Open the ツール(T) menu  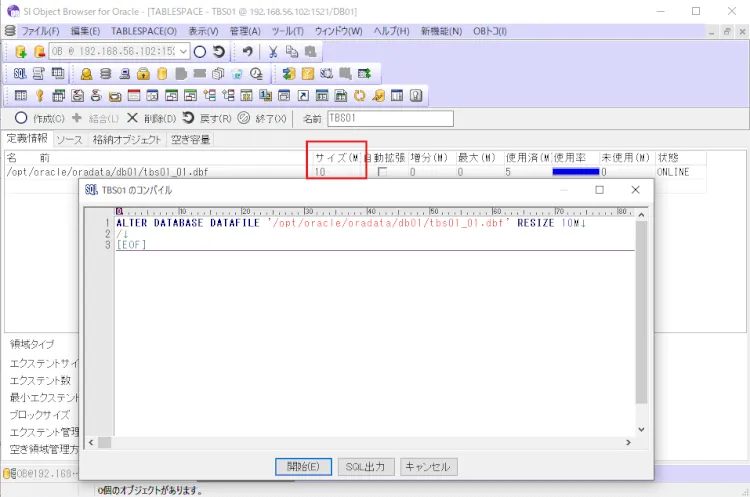pyautogui.click(x=287, y=31)
